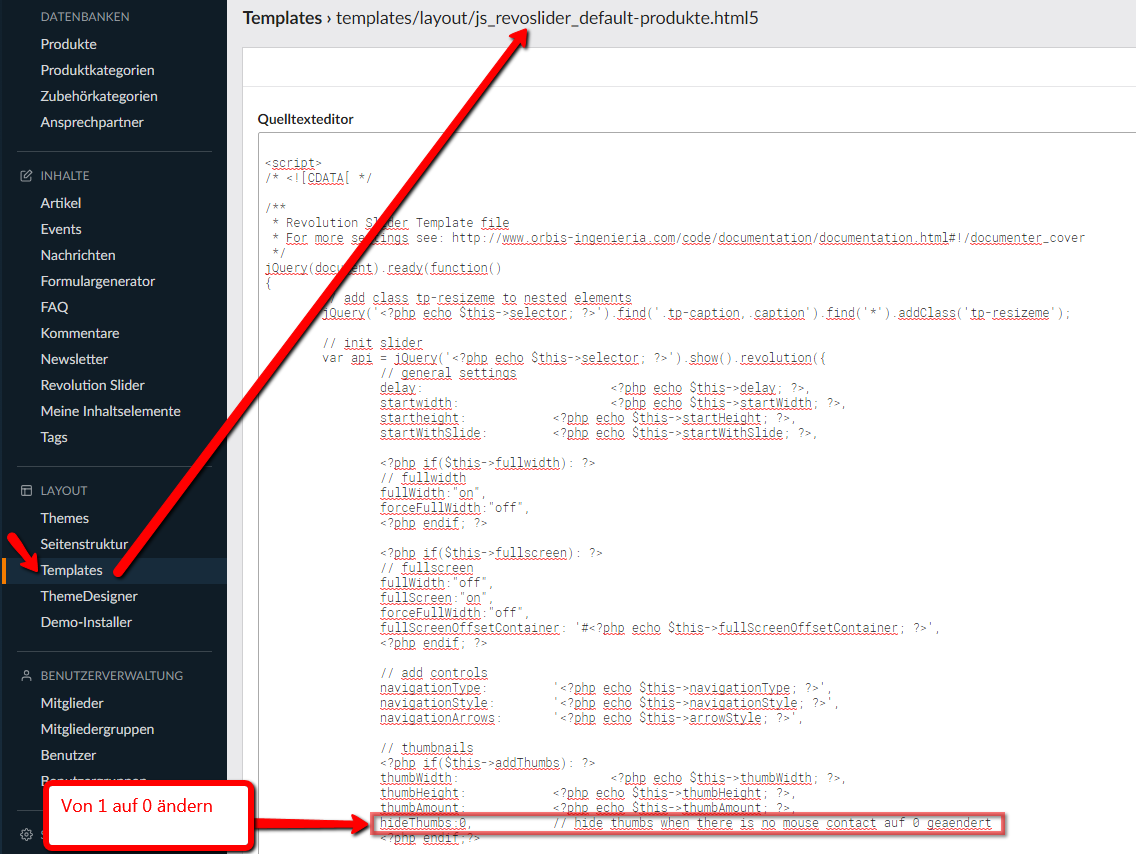Screen dimensions: 1136x854
Task: Open Mitgliedergruppen
Action: pos(97,730)
